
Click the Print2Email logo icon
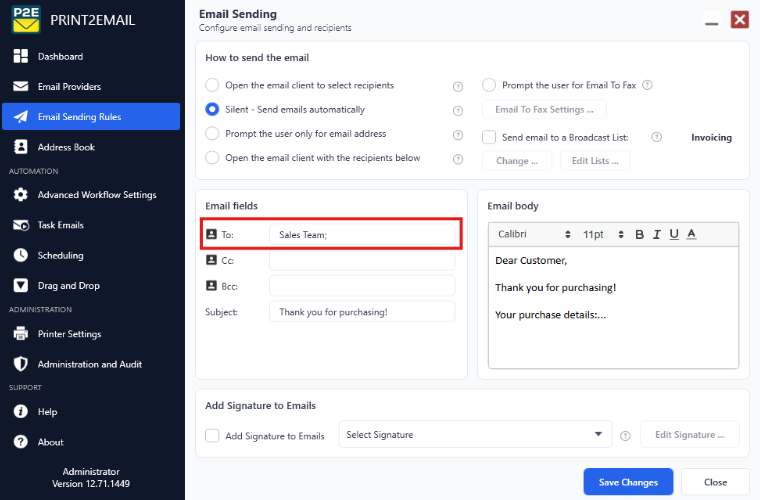[x=26, y=19]
